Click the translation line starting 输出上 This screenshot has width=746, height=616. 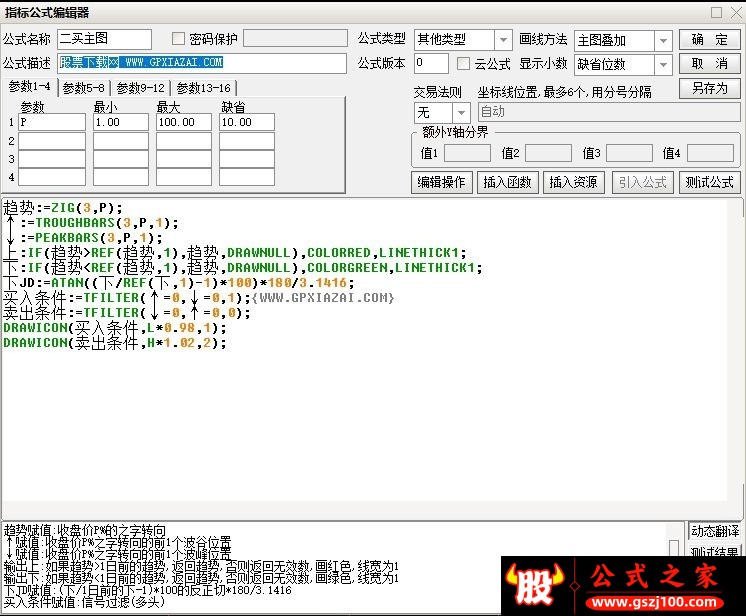[x=201, y=567]
